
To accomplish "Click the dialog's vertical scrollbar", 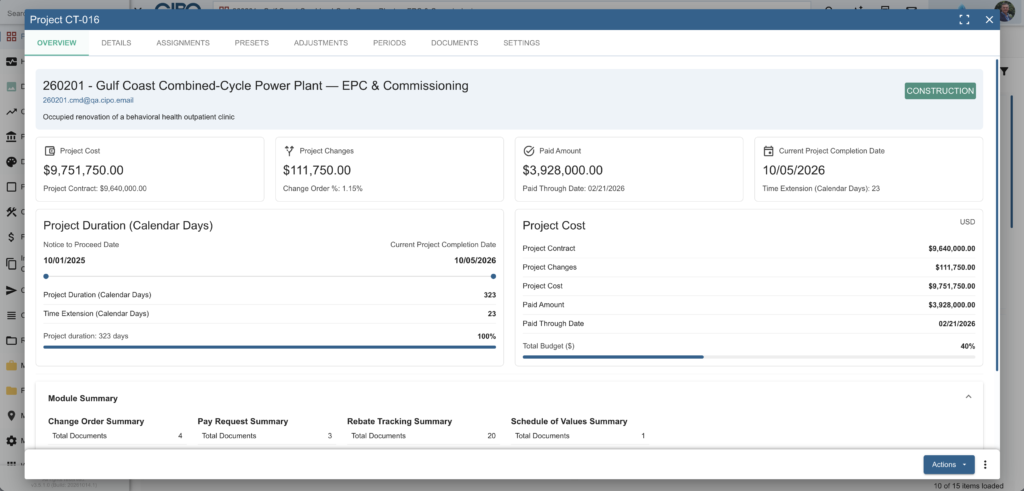I will 997,215.
